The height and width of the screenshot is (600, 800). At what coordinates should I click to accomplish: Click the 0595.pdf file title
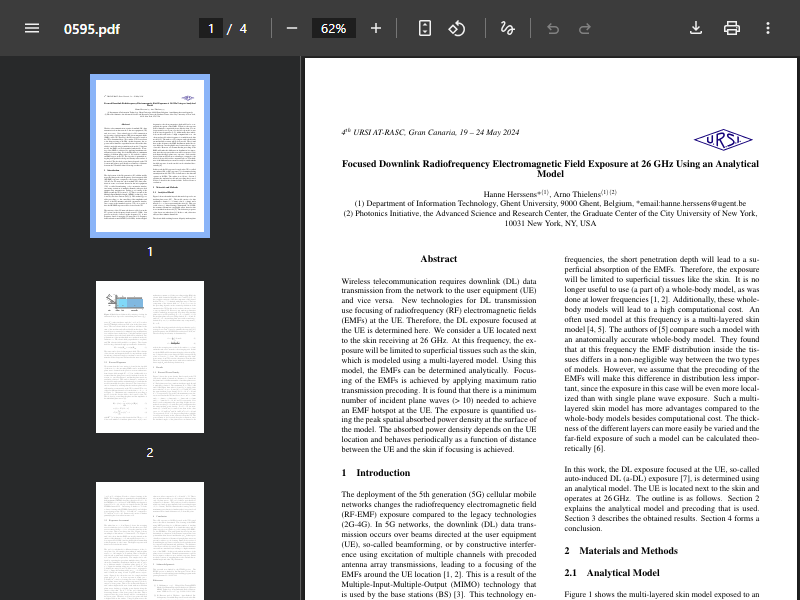tap(92, 29)
